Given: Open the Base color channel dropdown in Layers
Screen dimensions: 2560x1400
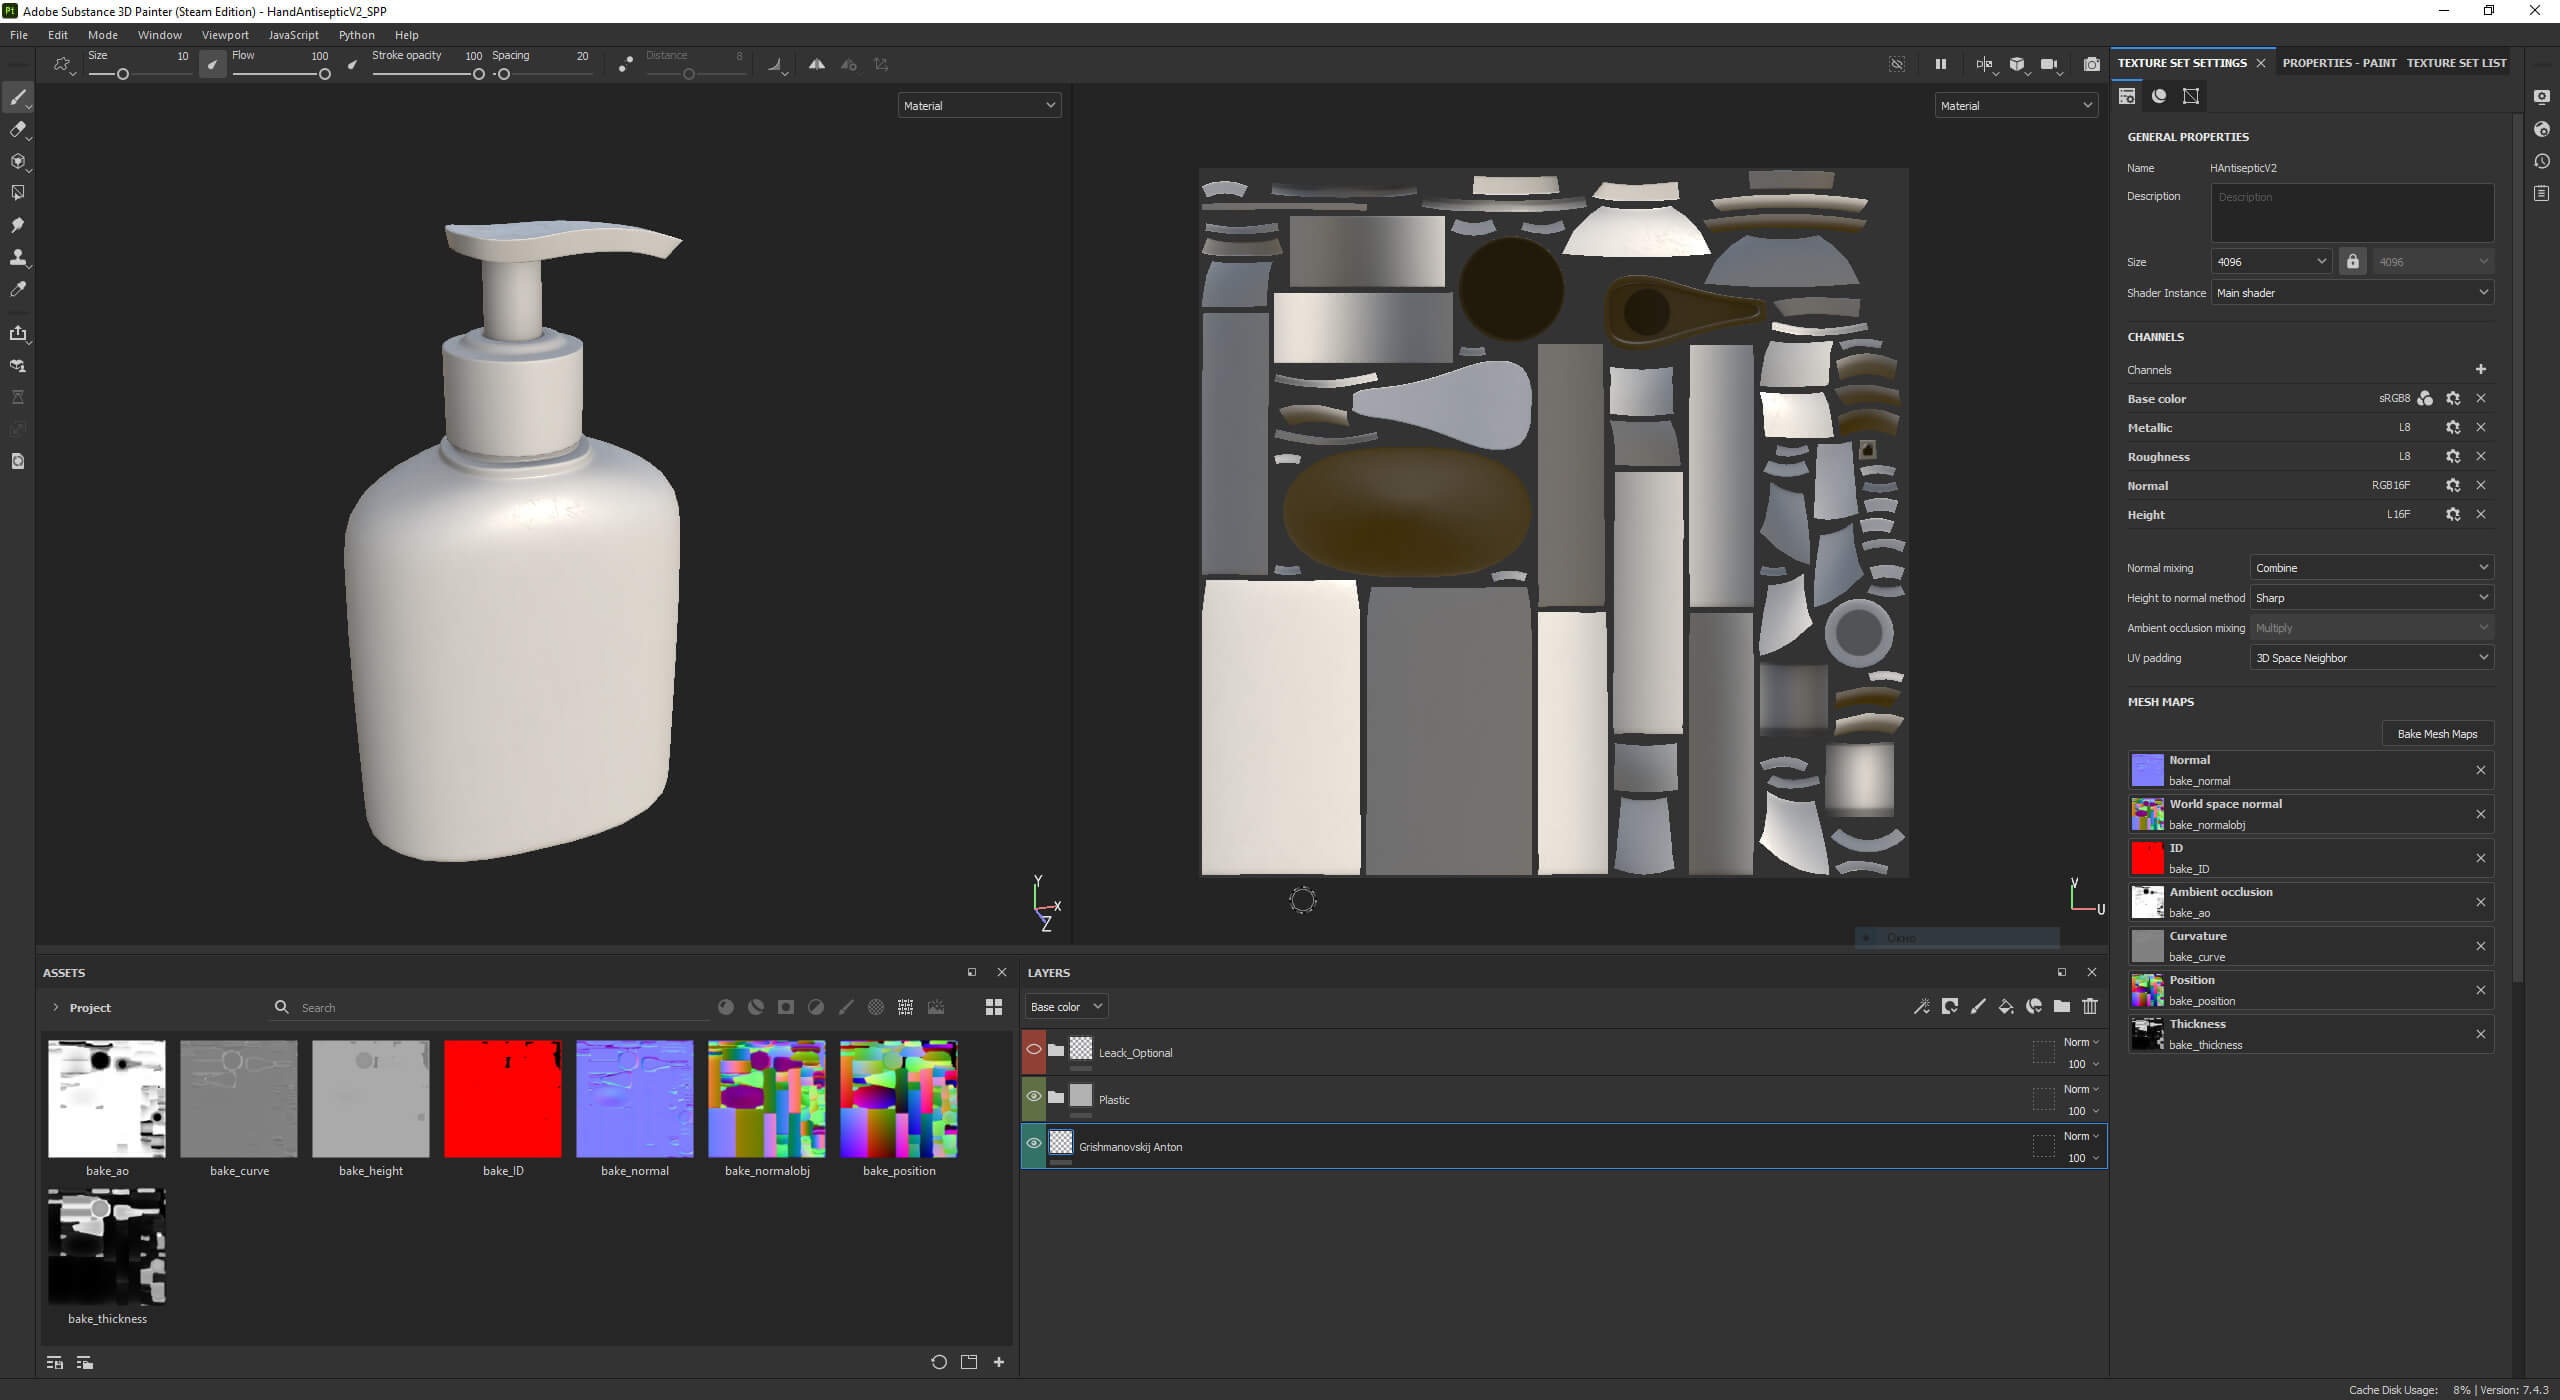Looking at the screenshot, I should [x=1065, y=1007].
